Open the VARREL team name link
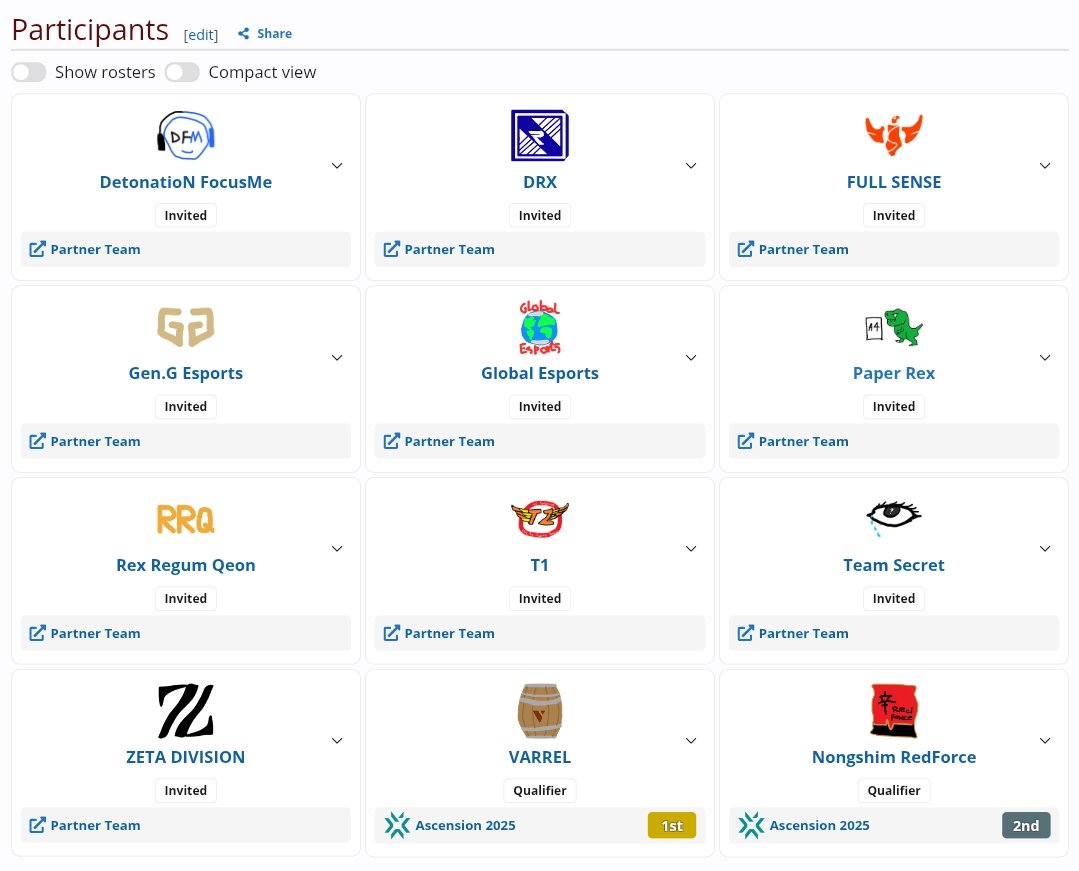 (540, 757)
